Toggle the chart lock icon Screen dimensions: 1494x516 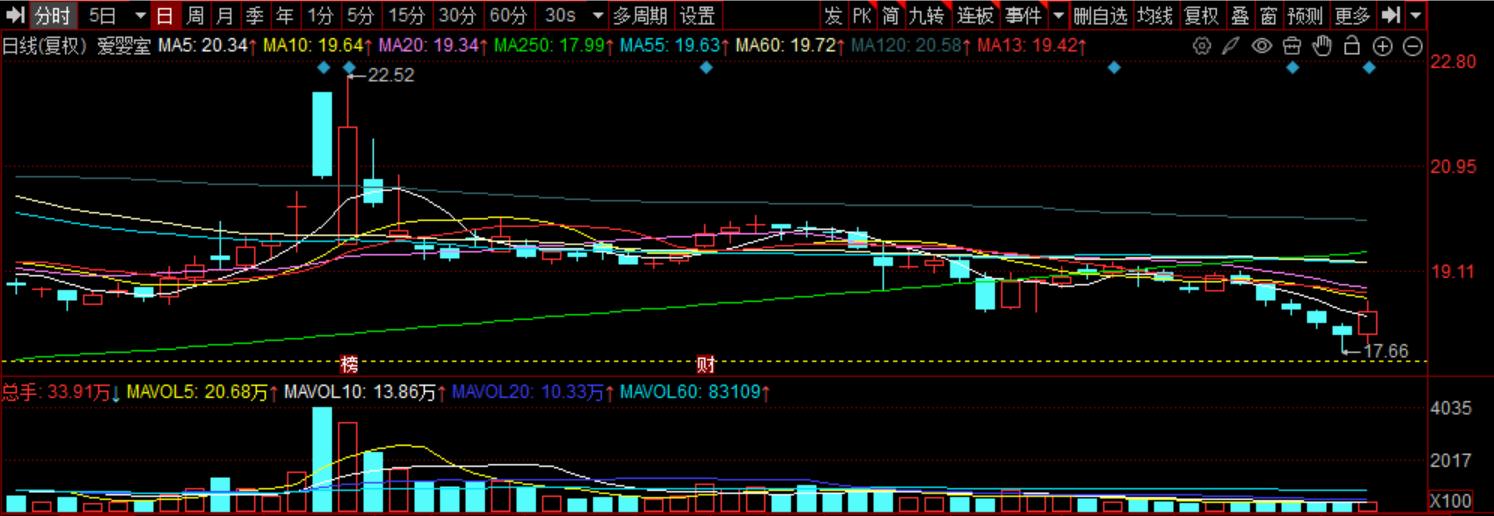click(1352, 46)
